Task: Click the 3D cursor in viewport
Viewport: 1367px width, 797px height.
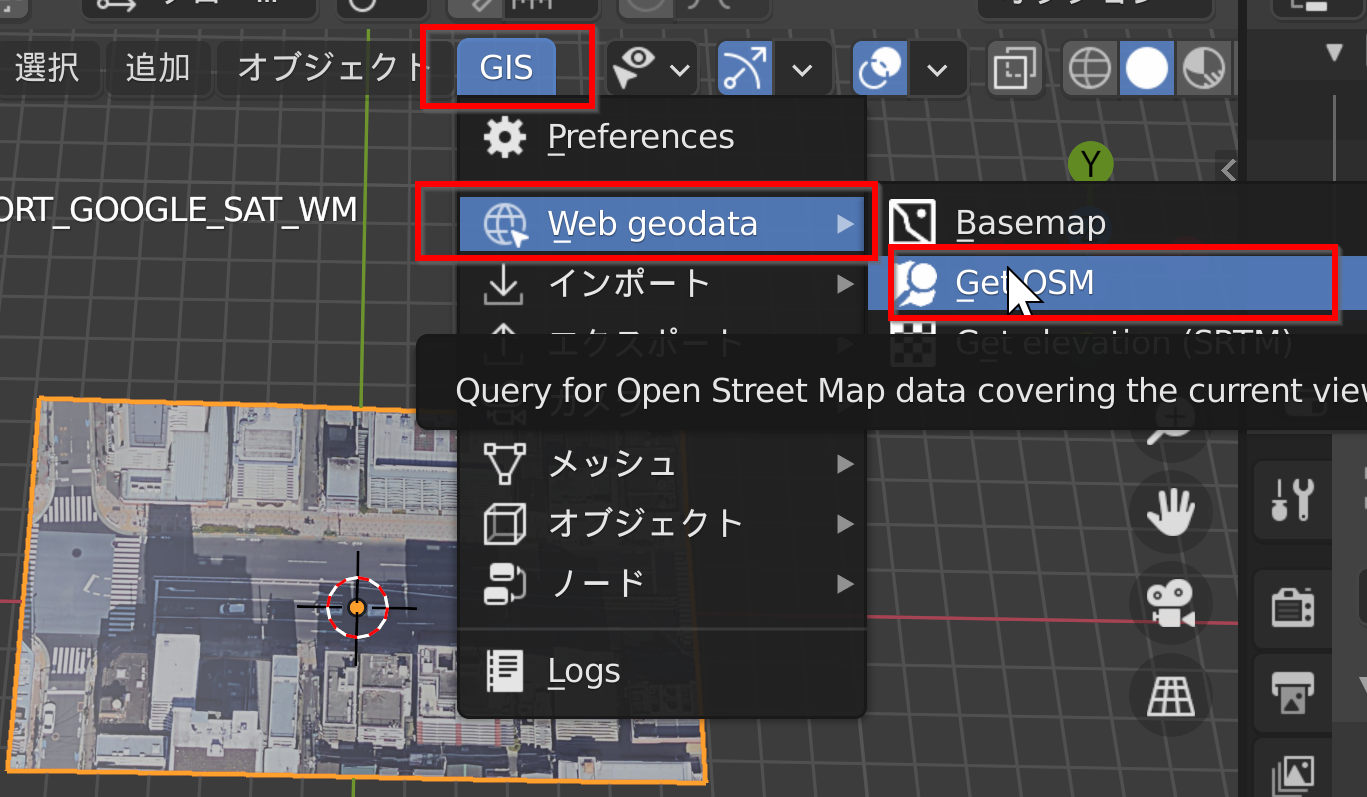Action: pyautogui.click(x=356, y=607)
